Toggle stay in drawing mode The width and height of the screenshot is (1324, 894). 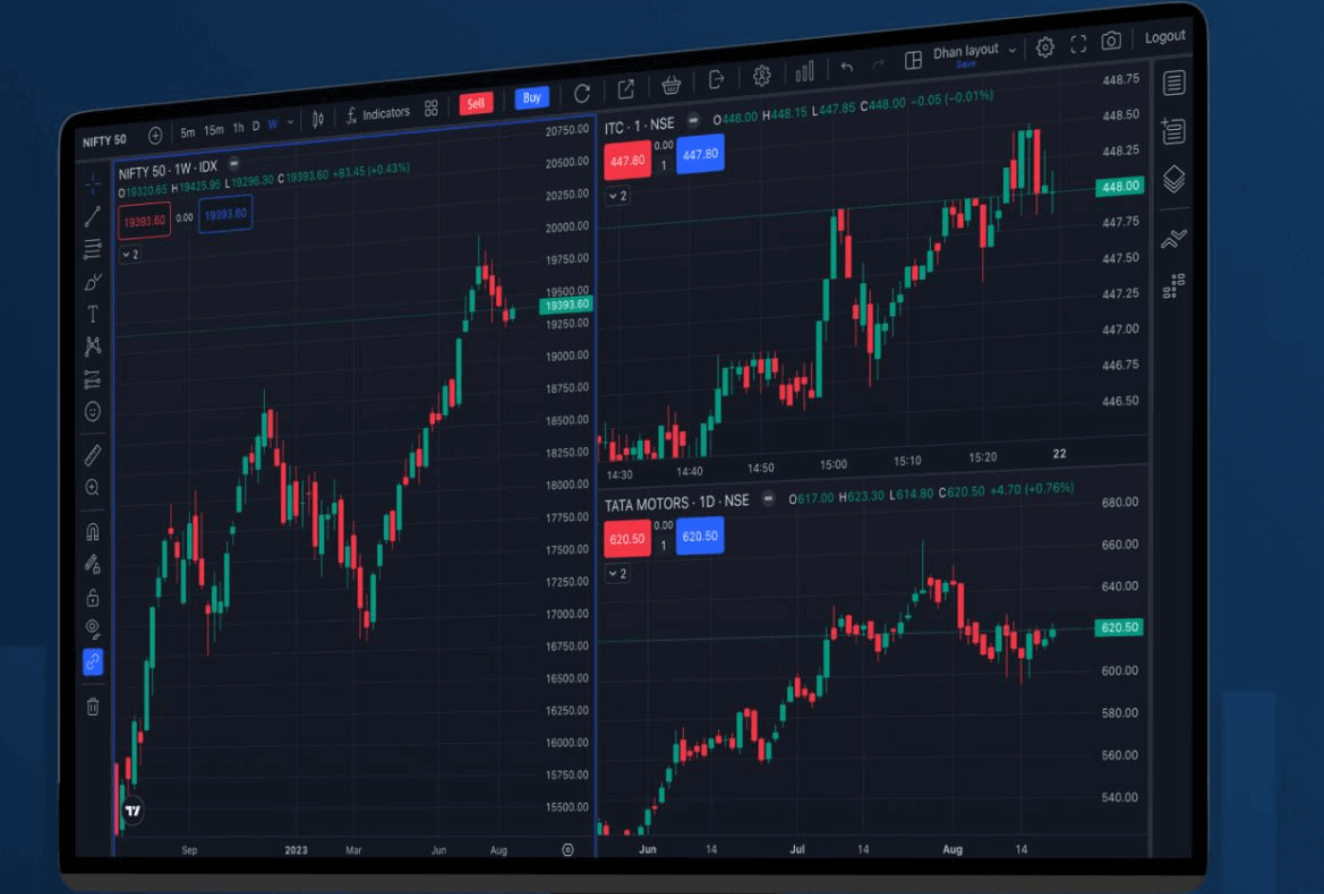(93, 565)
